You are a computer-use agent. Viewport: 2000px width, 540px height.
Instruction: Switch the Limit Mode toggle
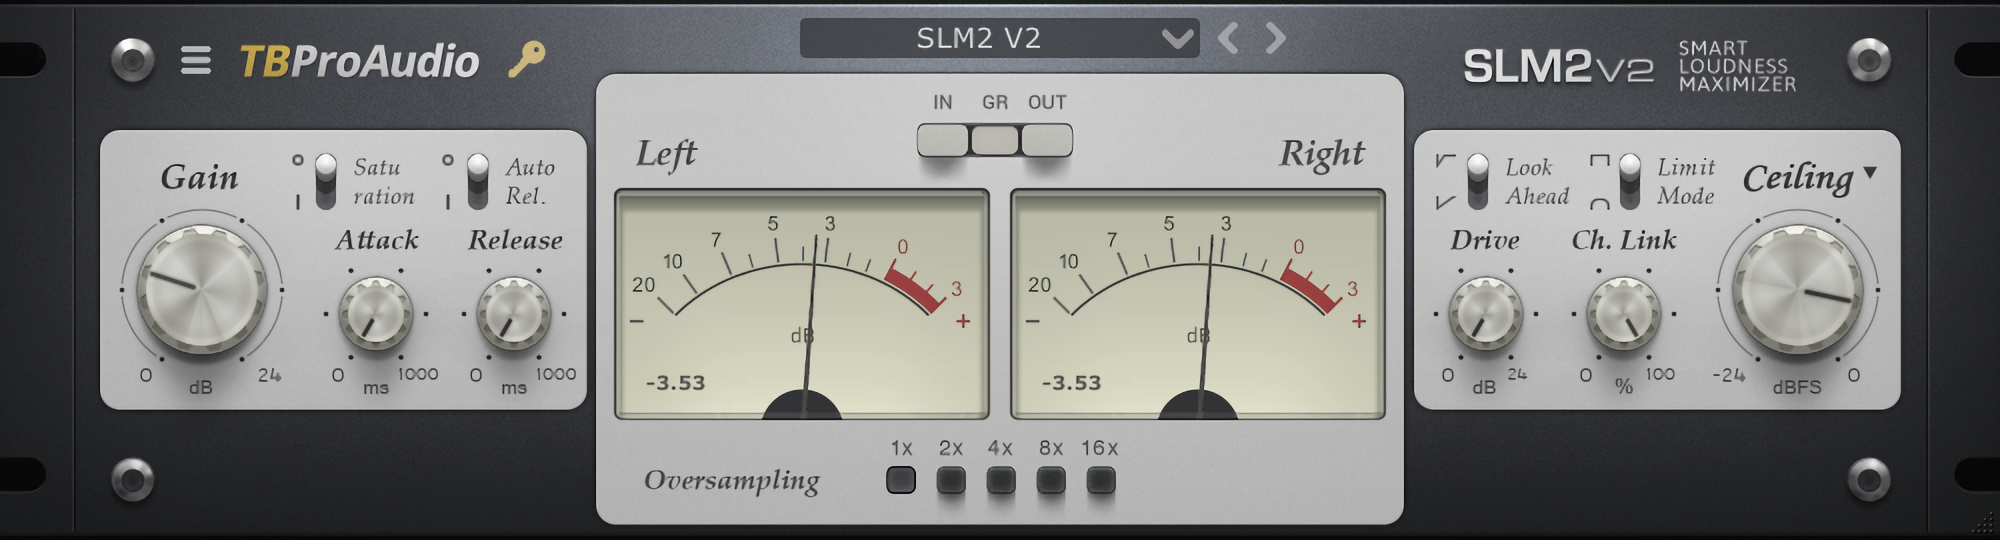pos(1630,181)
